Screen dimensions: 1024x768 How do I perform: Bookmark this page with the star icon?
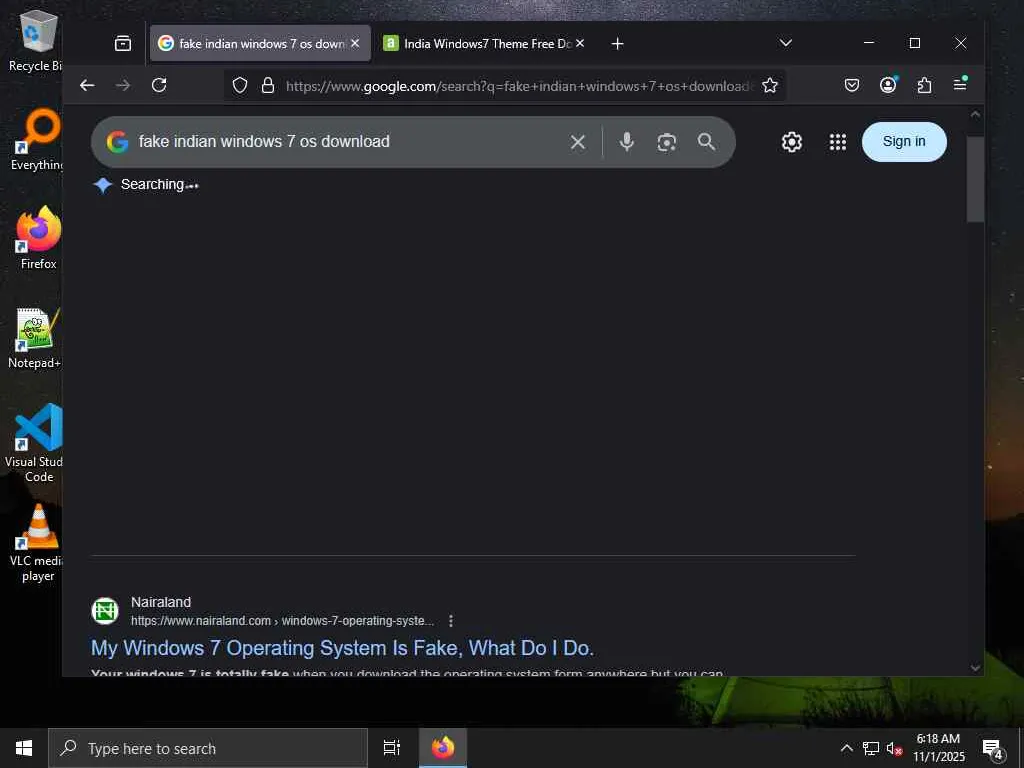coord(770,86)
